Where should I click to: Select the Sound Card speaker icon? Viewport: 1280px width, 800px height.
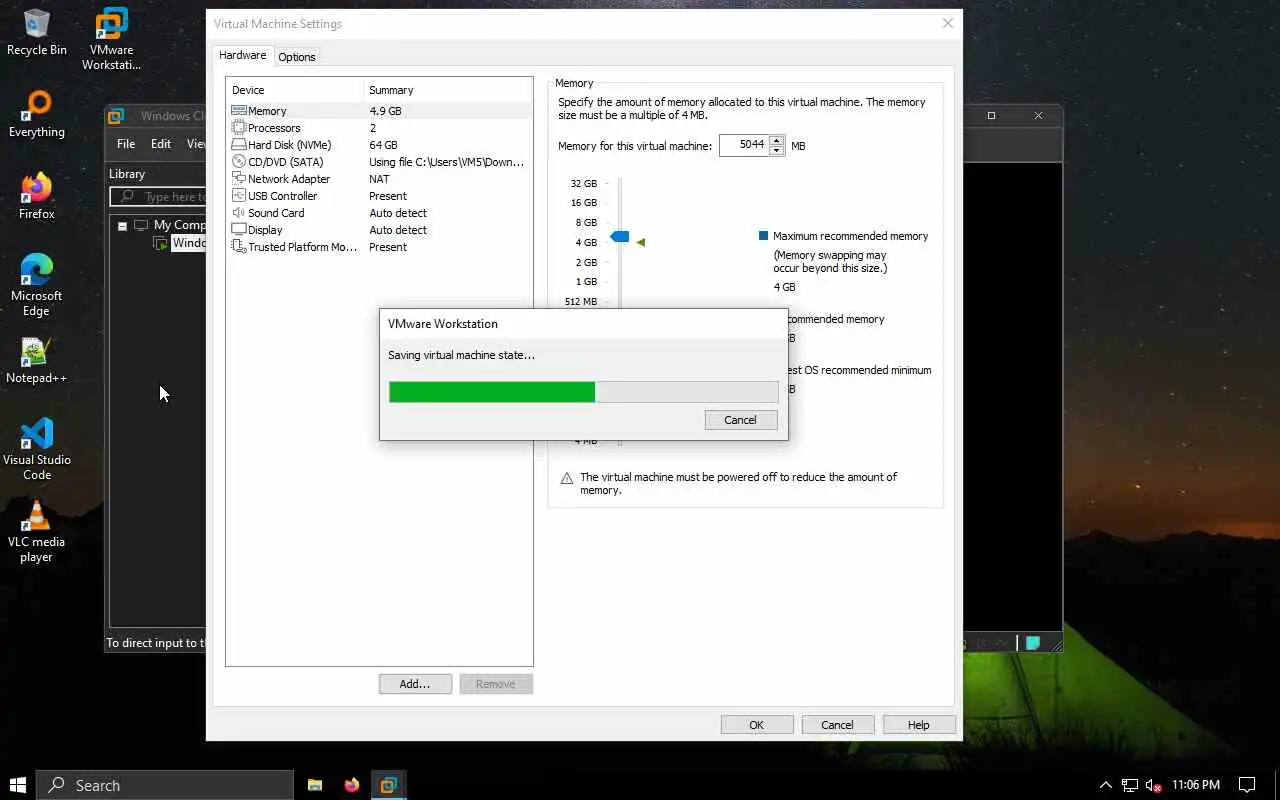coord(239,213)
